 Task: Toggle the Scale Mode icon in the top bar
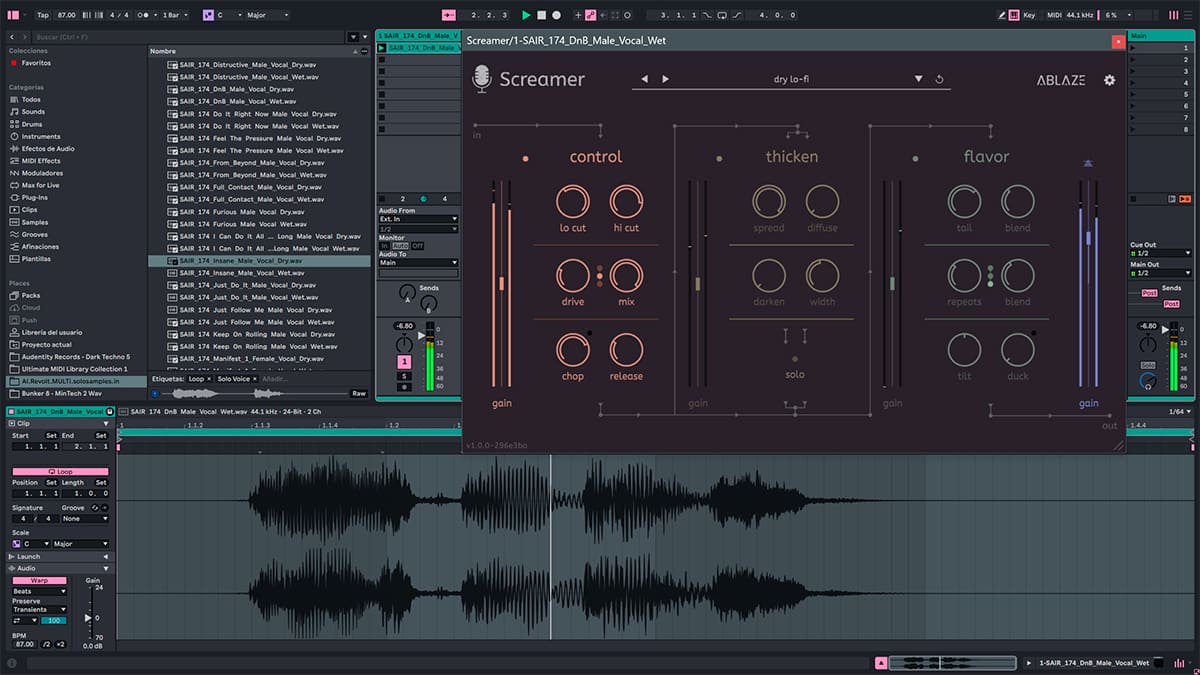tap(208, 15)
